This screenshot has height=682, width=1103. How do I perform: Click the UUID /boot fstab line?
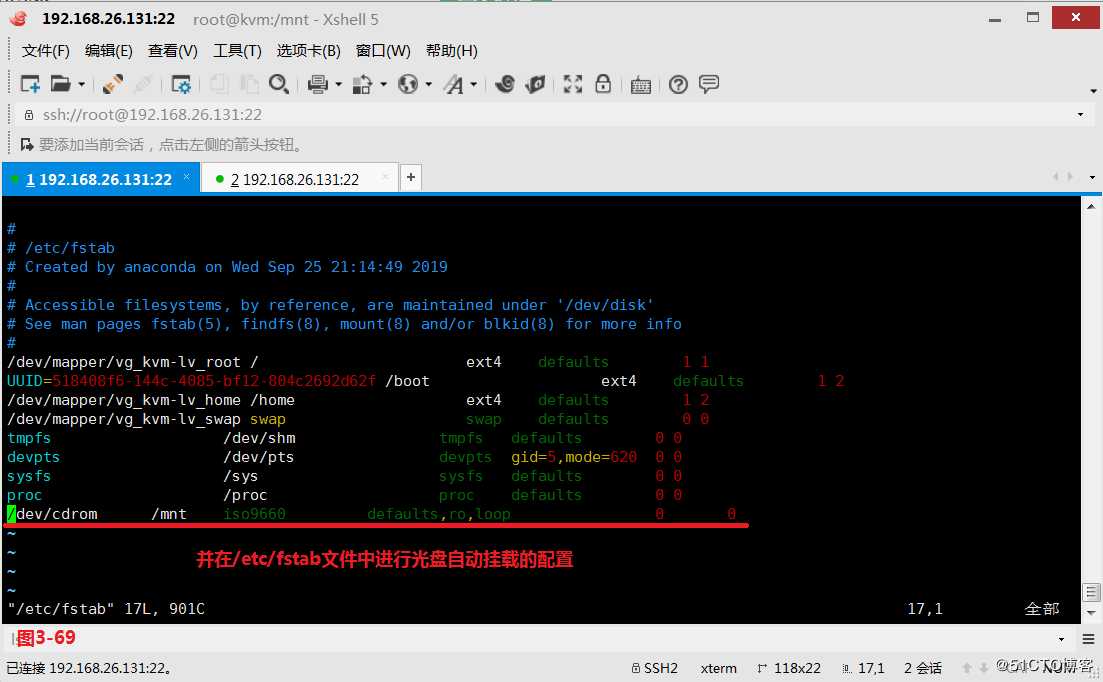426,381
